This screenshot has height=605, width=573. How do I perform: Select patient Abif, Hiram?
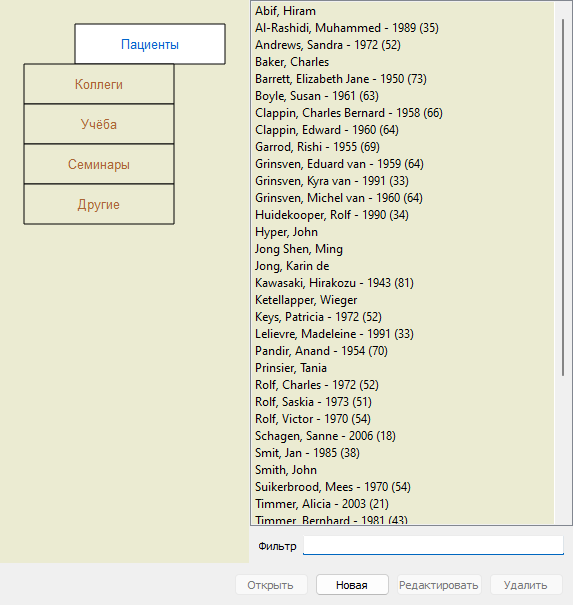404,11
